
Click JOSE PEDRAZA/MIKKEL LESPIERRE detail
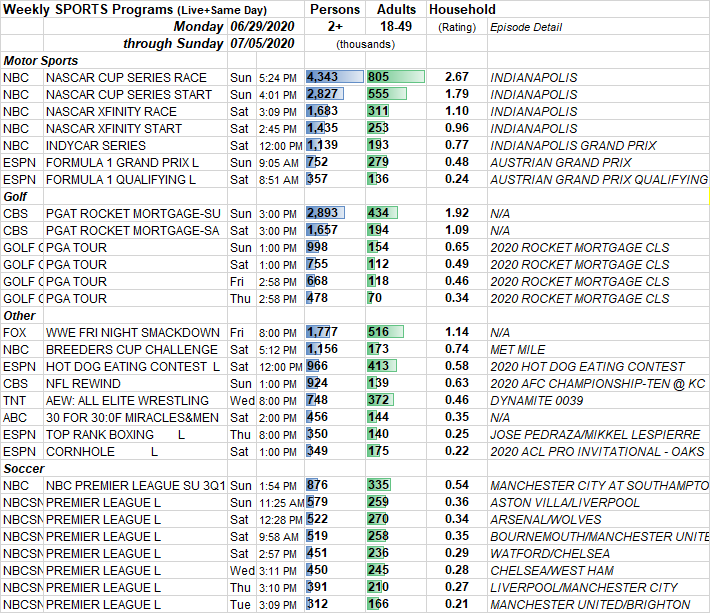595,435
